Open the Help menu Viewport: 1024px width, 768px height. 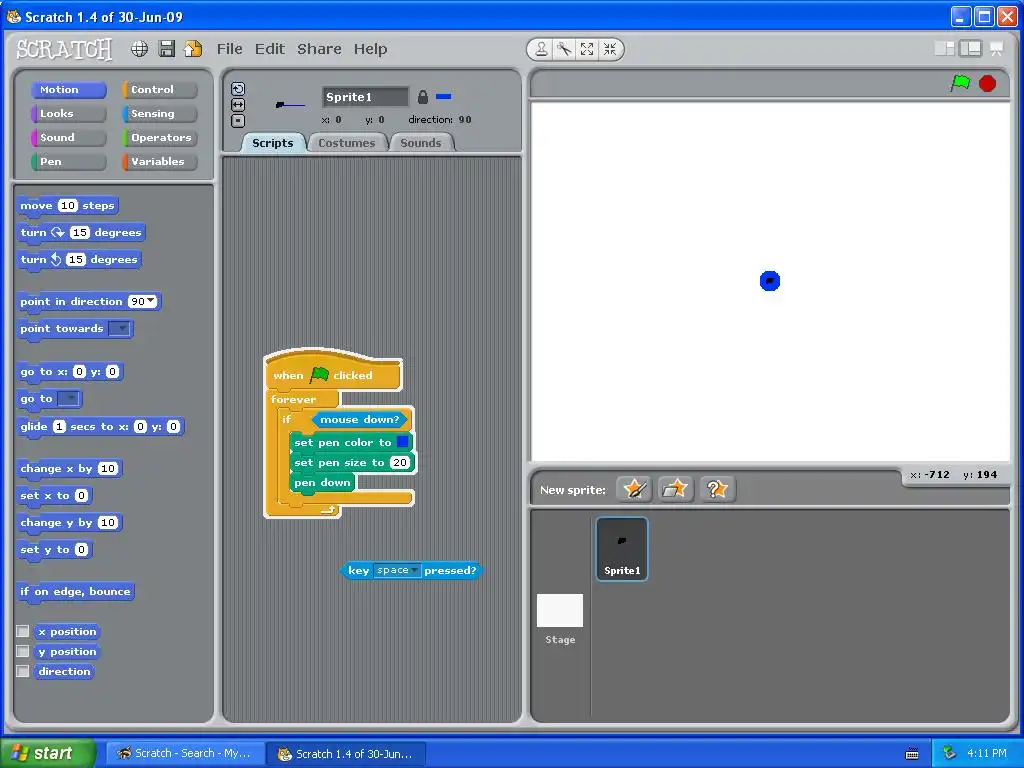click(370, 49)
